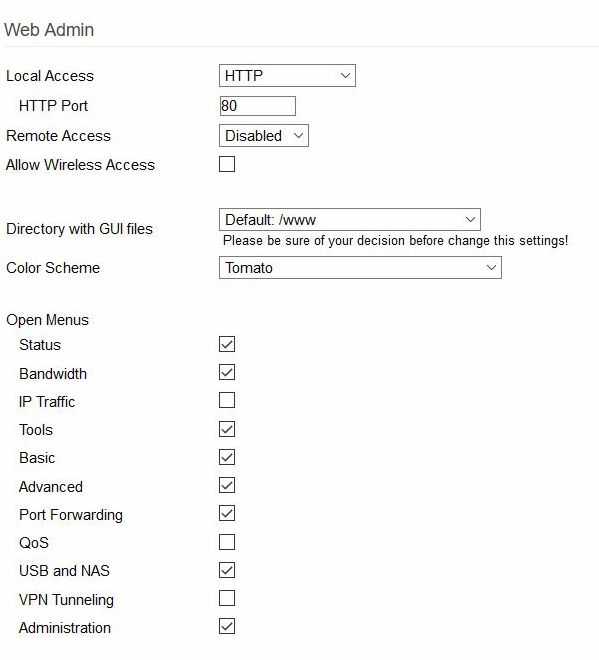Click the Local Access label
The image size is (599, 660).
pos(50,76)
